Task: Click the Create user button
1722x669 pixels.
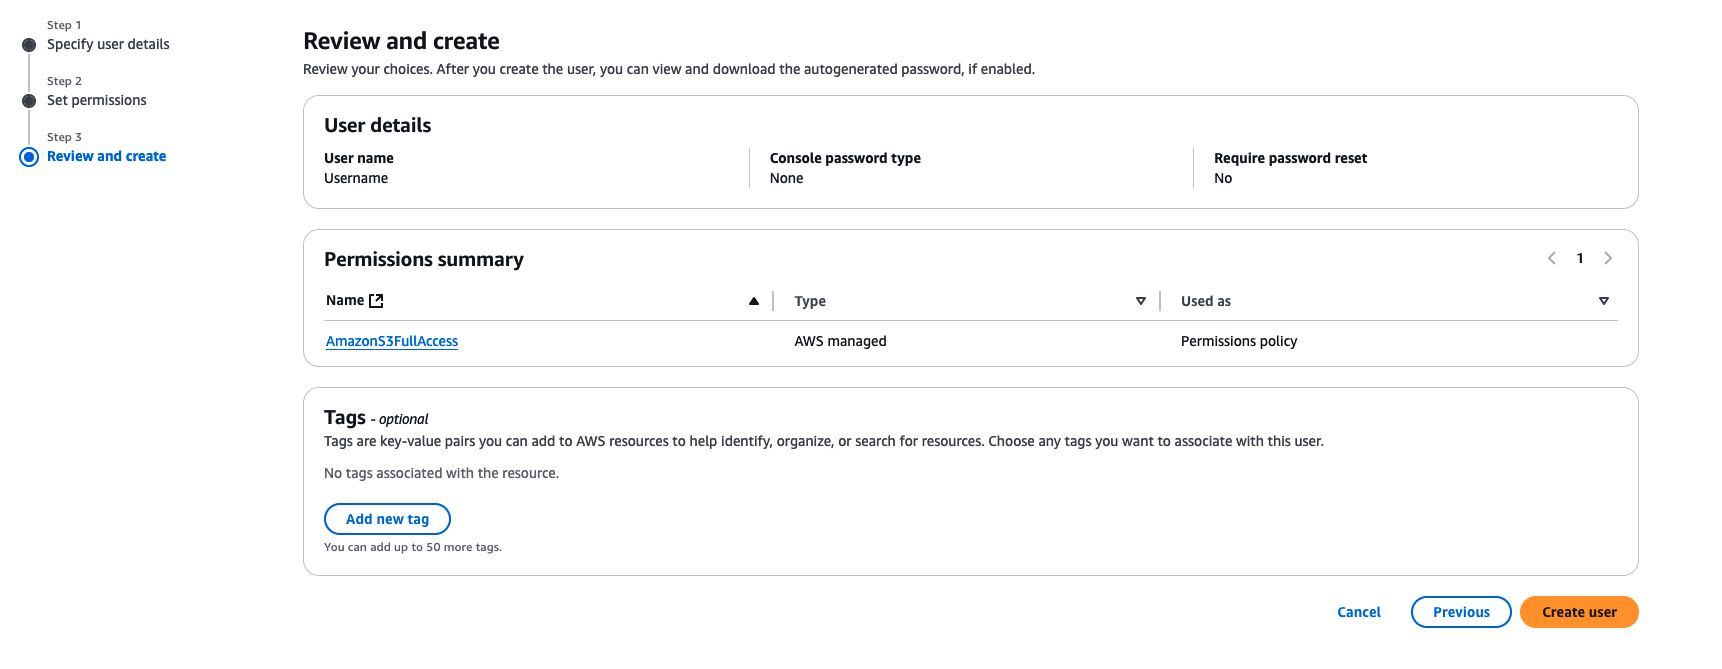Action: pyautogui.click(x=1579, y=612)
